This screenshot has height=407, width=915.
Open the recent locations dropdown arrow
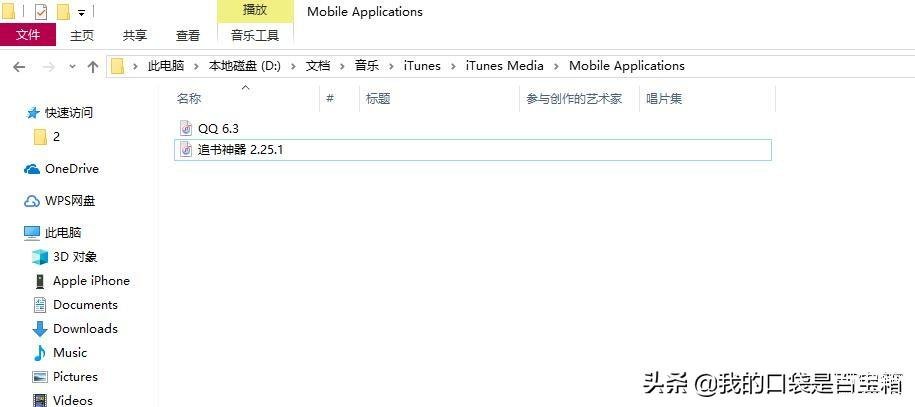(72, 67)
